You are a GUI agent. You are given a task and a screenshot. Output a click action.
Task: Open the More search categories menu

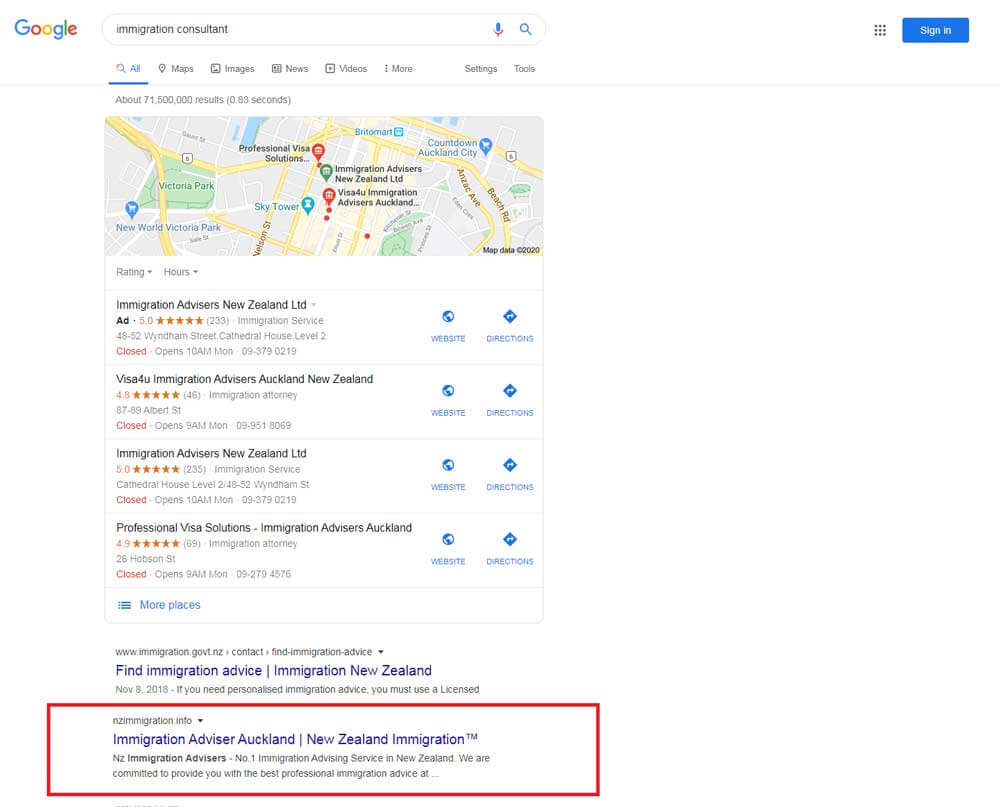click(398, 69)
